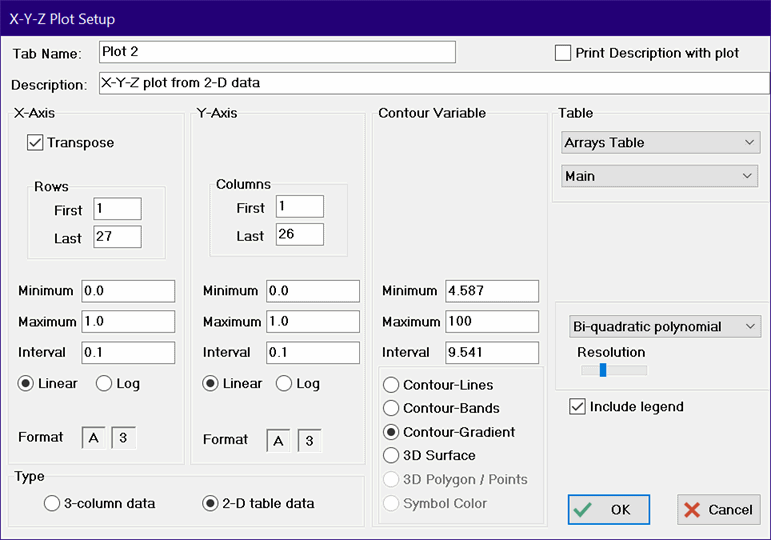This screenshot has width=771, height=540.
Task: Set X-Axis scale to Log
Action: click(104, 383)
